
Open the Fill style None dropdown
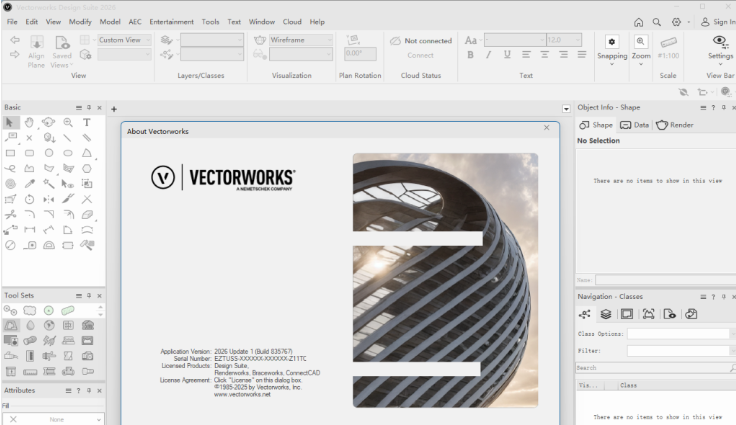[60, 419]
